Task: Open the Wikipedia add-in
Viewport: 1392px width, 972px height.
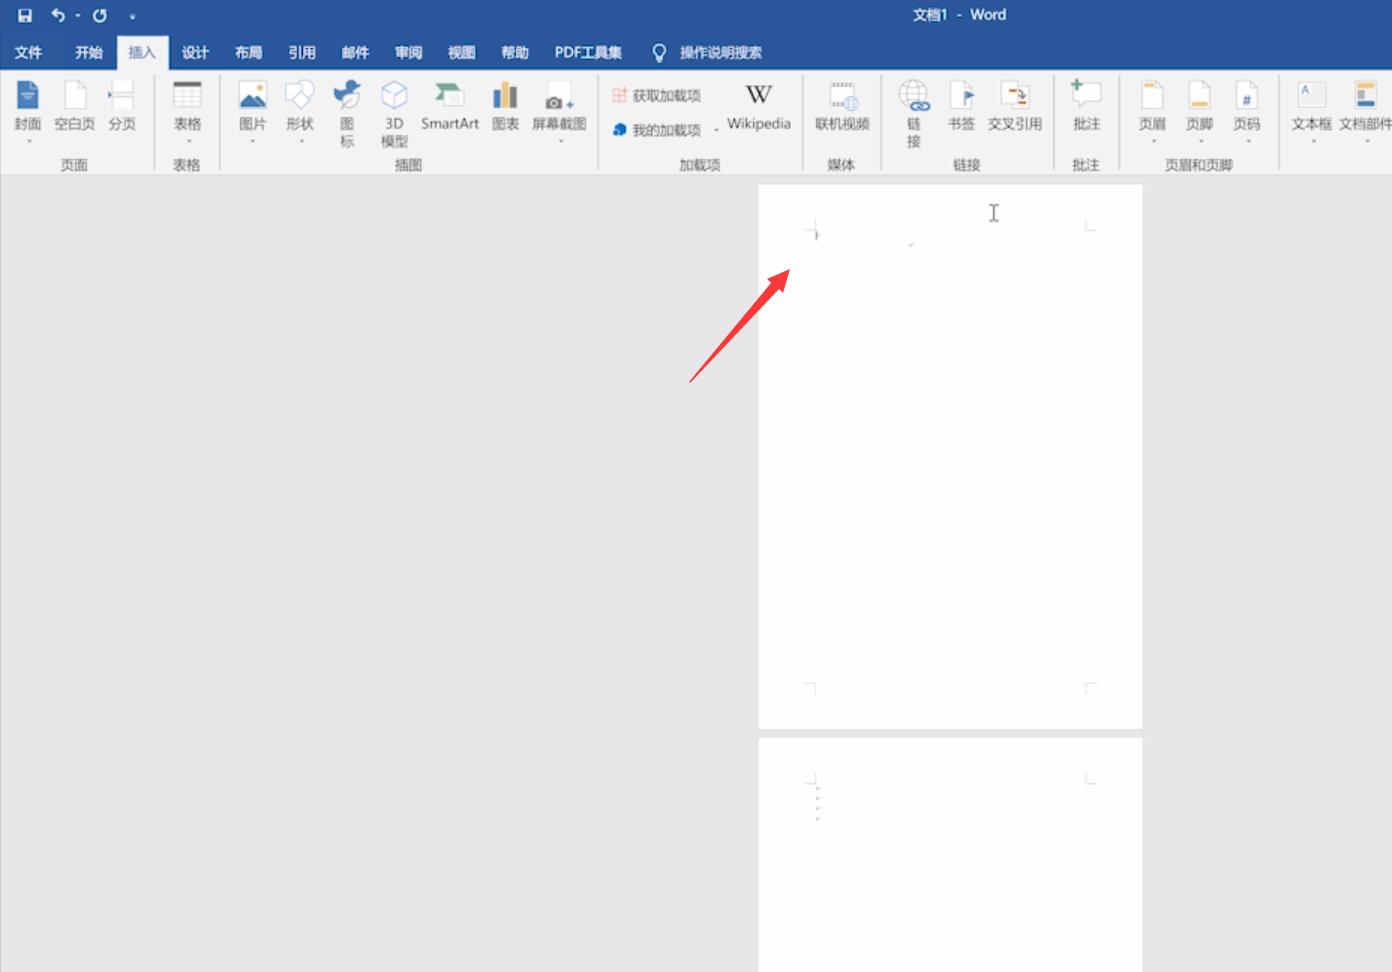Action: point(759,107)
